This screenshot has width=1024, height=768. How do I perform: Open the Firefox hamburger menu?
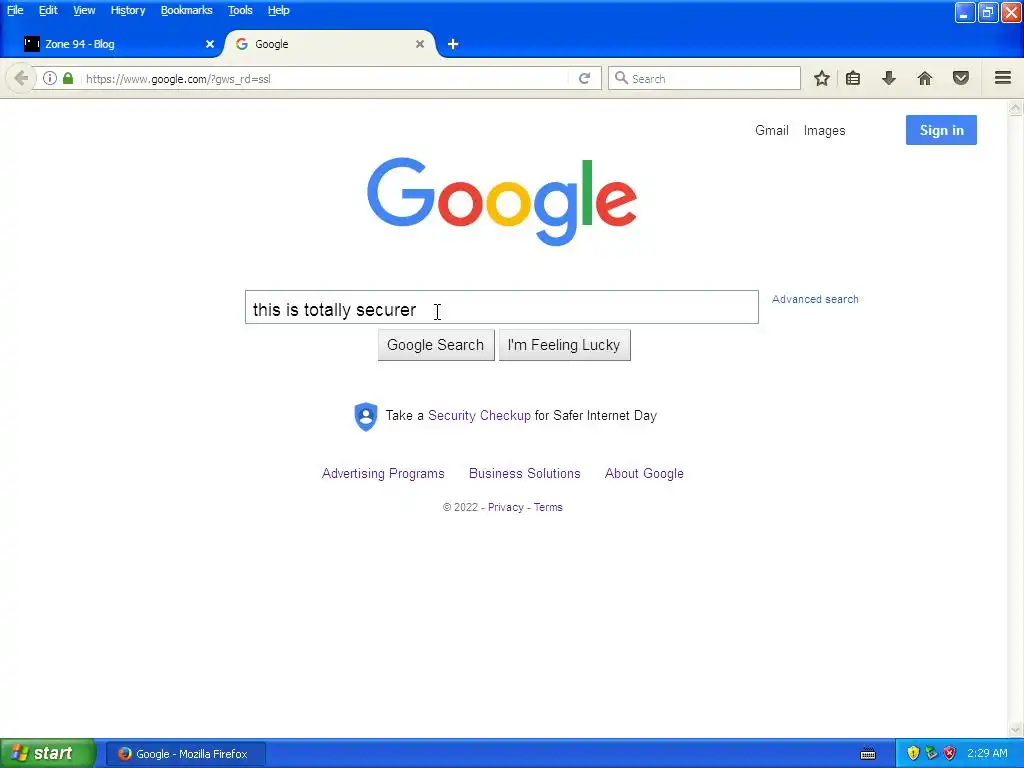point(1003,78)
